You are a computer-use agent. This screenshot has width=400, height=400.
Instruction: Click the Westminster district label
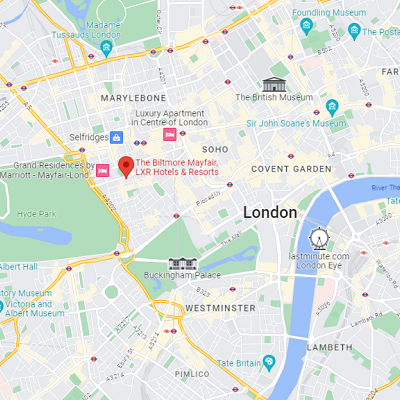tap(220, 308)
